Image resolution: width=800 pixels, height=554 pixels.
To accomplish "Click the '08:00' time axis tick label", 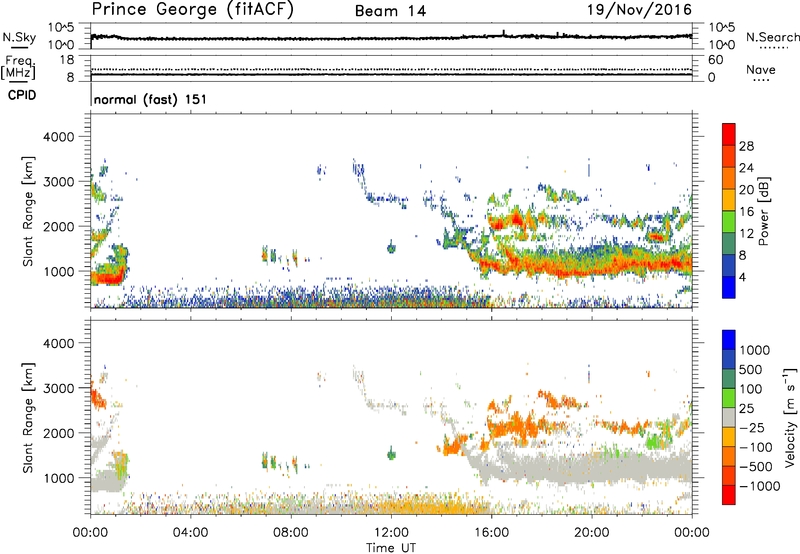I will [x=291, y=533].
